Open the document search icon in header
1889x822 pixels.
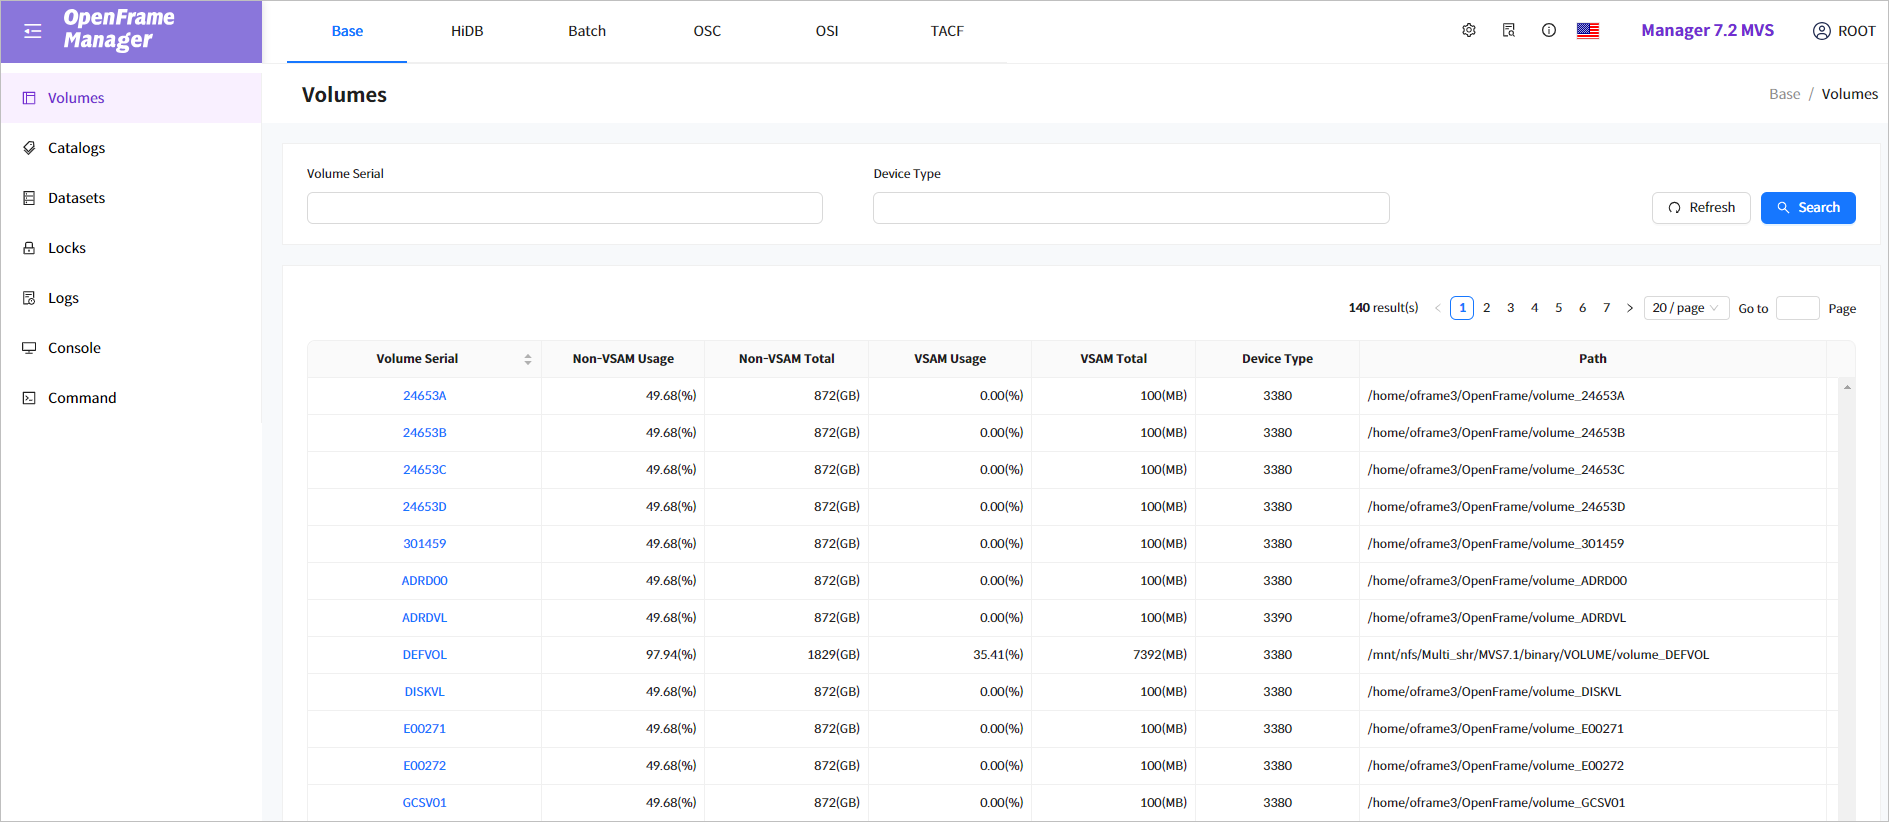[x=1509, y=31]
